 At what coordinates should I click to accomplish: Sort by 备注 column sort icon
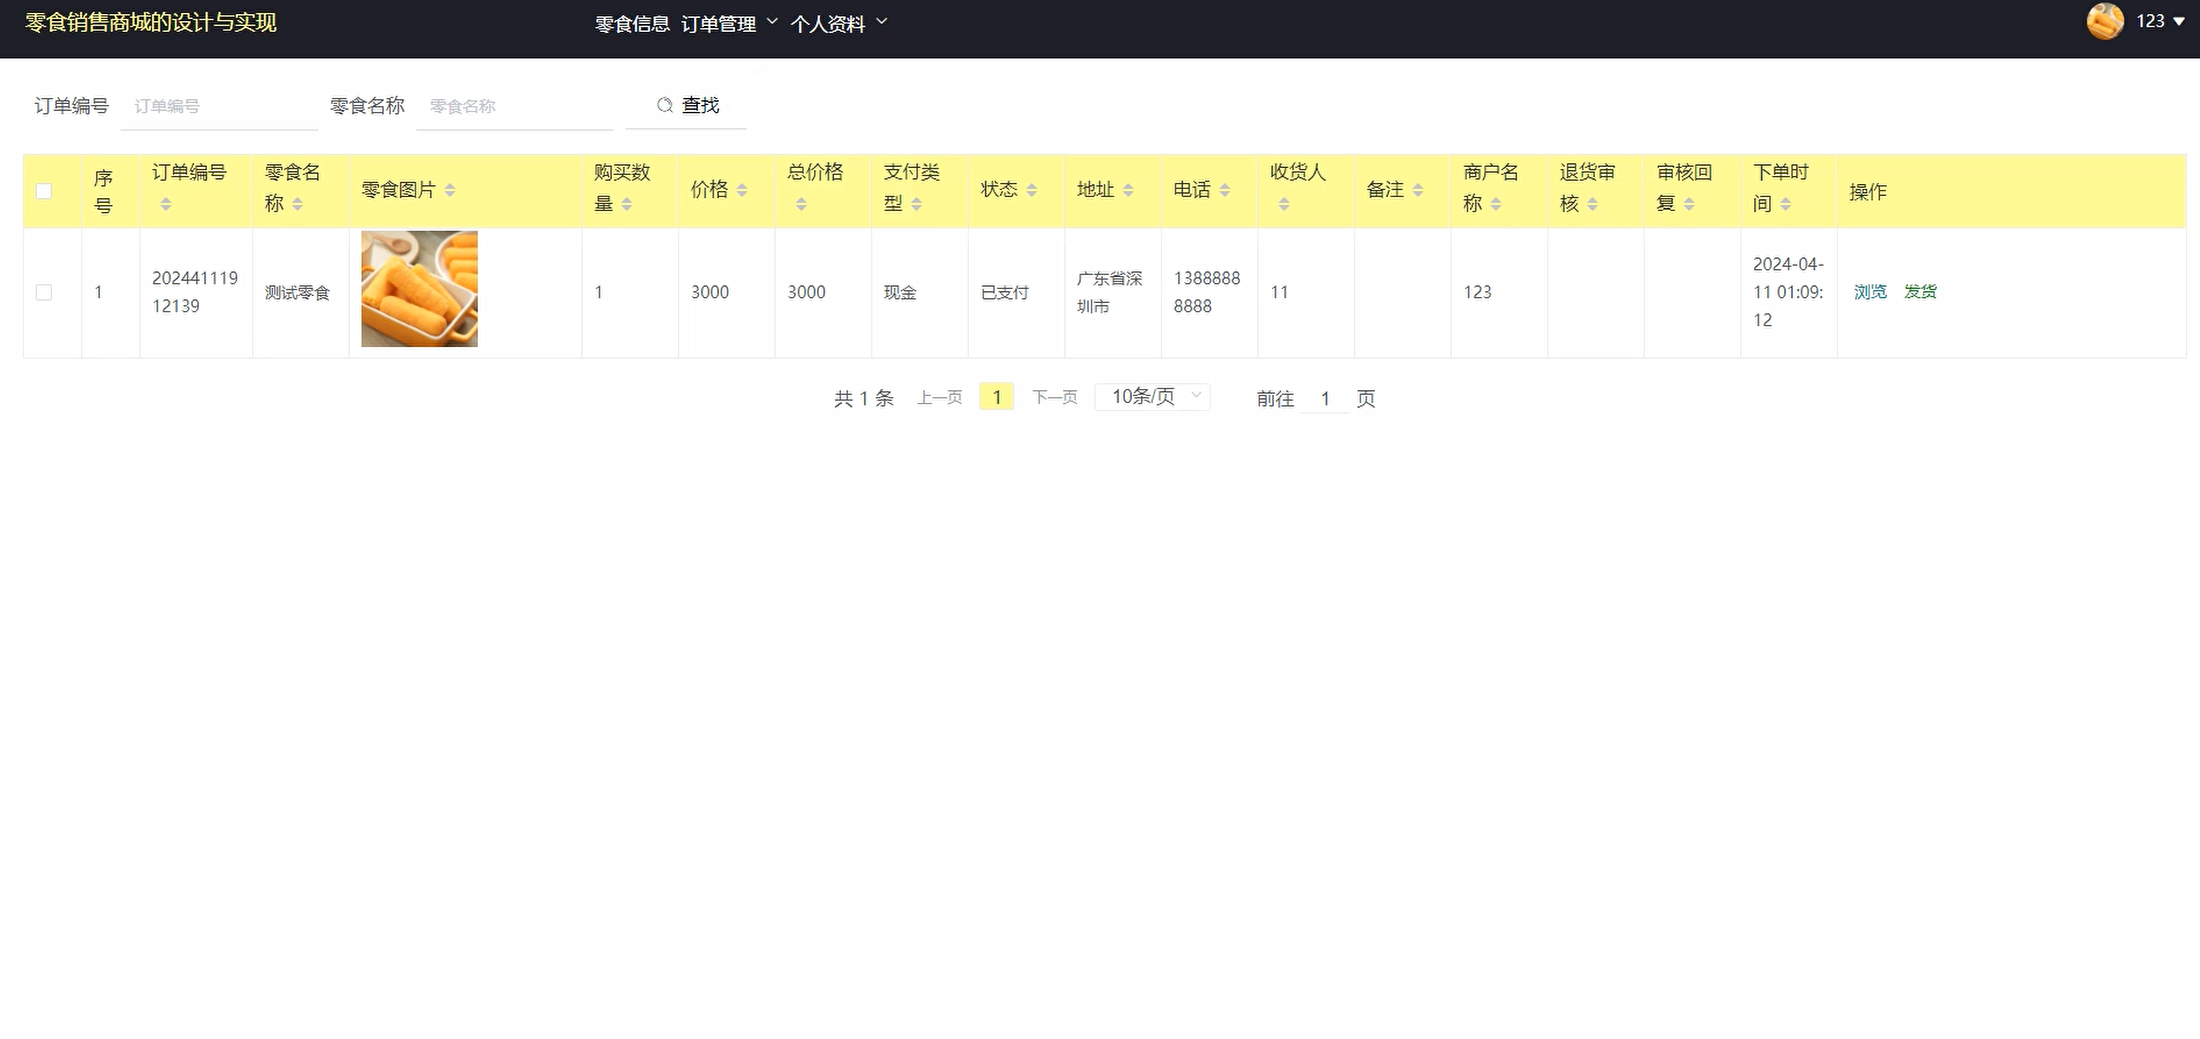tap(1418, 190)
